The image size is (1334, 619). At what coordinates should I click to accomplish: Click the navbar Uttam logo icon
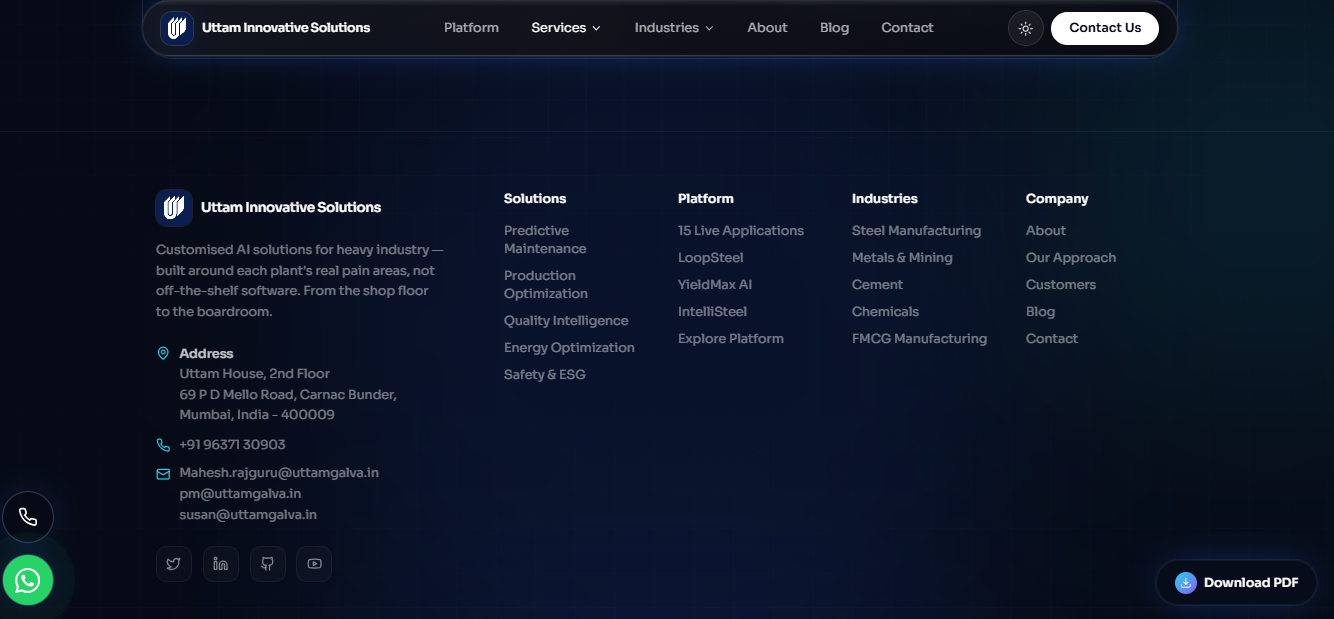click(x=177, y=28)
